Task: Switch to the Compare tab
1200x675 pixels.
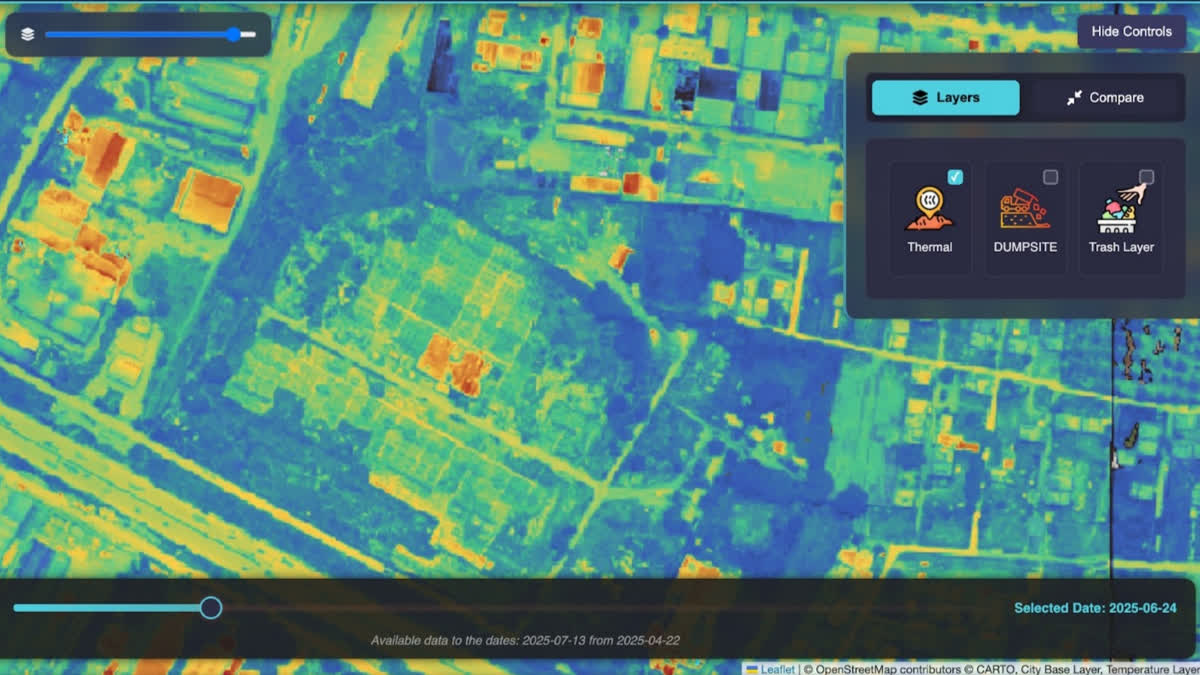Action: tap(1106, 97)
